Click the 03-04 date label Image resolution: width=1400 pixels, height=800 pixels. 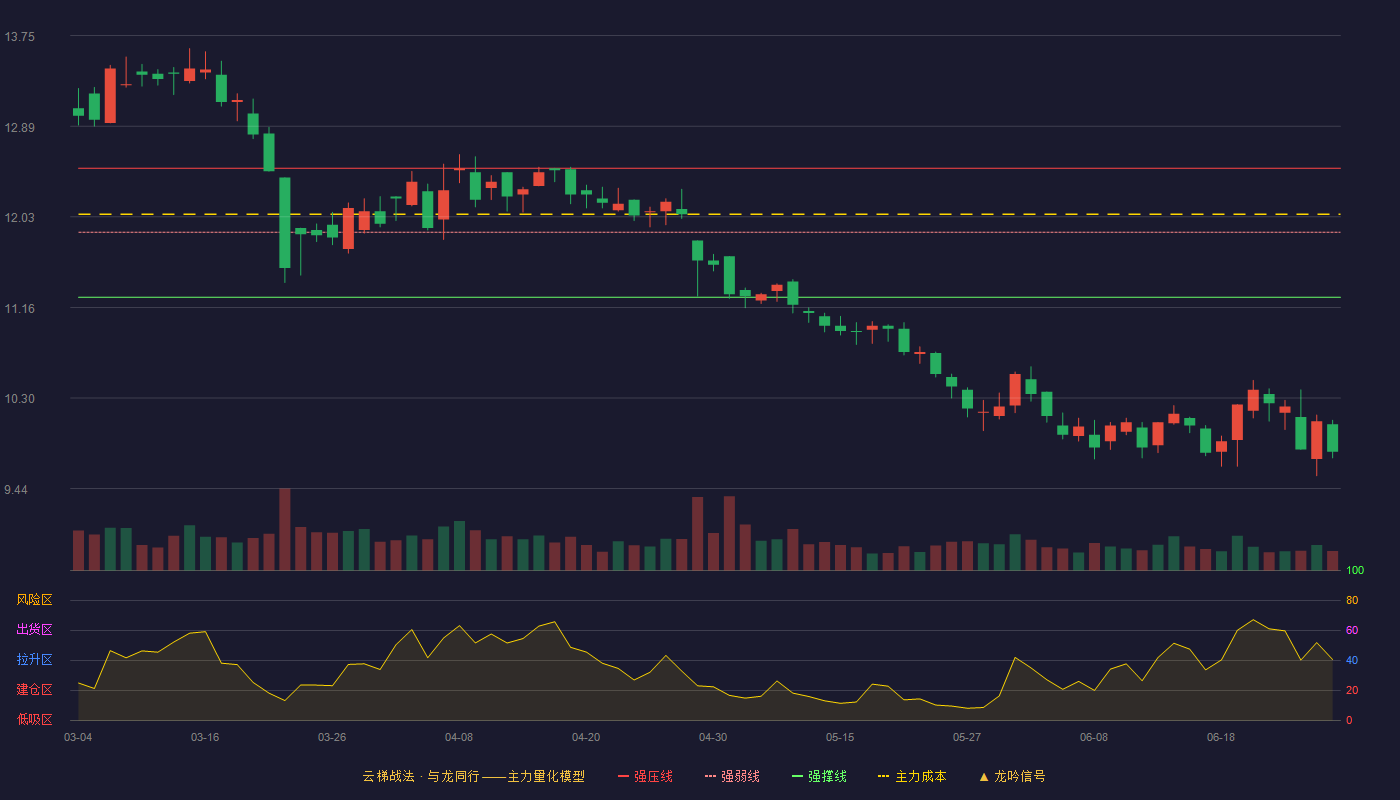(78, 737)
